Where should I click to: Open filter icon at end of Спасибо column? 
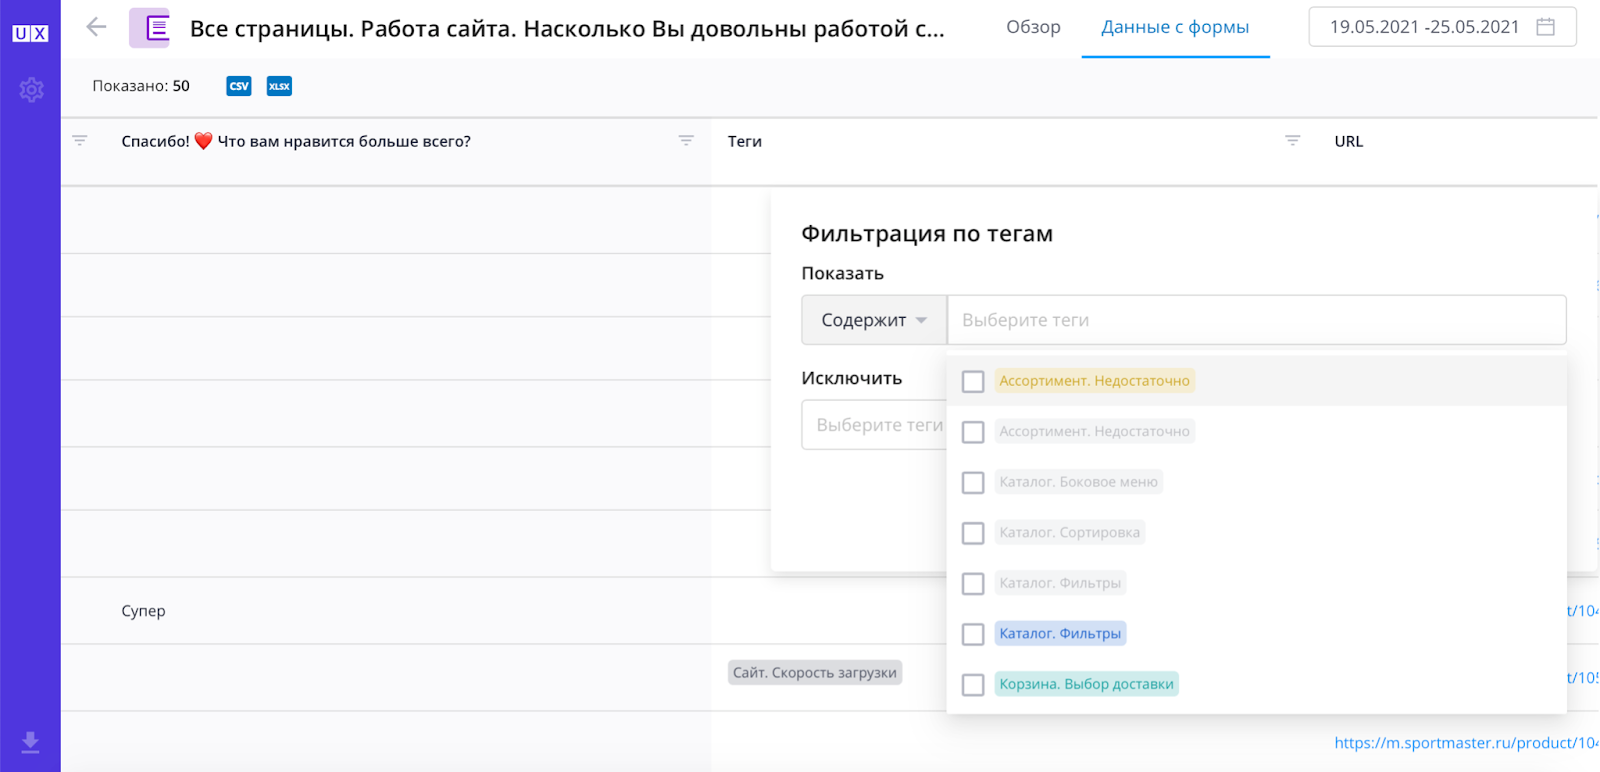click(x=686, y=141)
